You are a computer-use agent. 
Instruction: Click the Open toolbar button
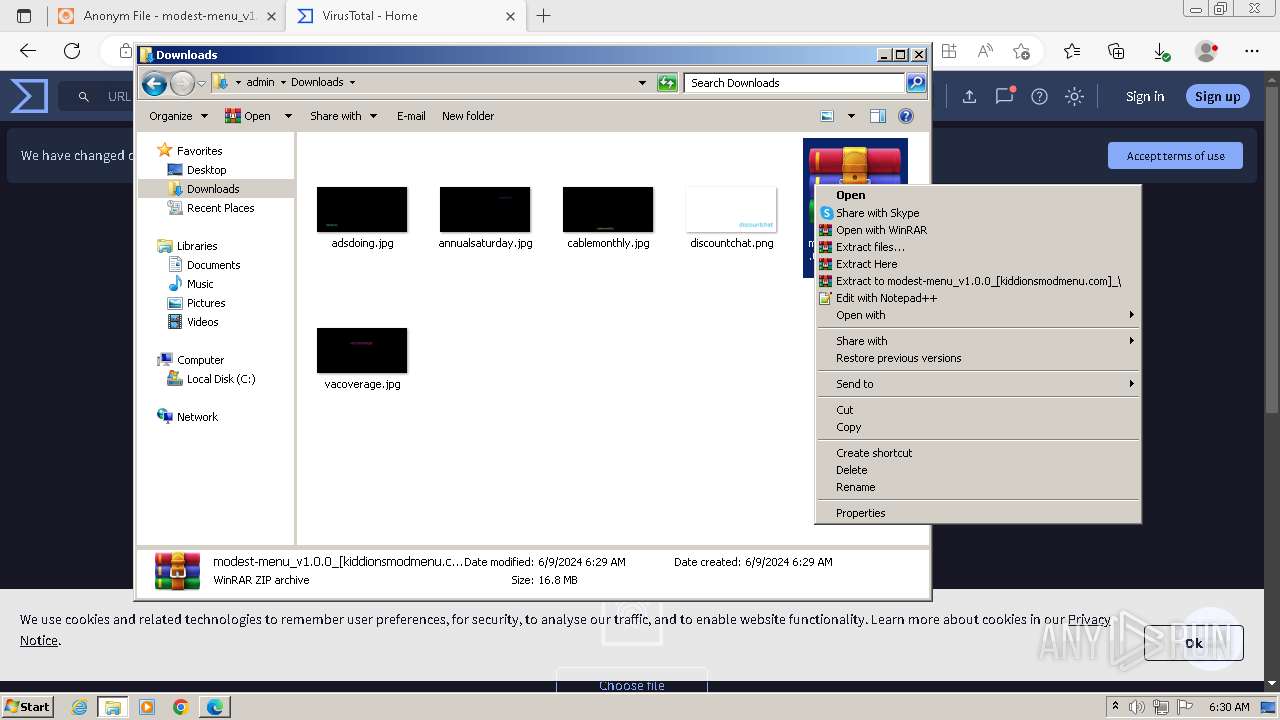click(248, 116)
